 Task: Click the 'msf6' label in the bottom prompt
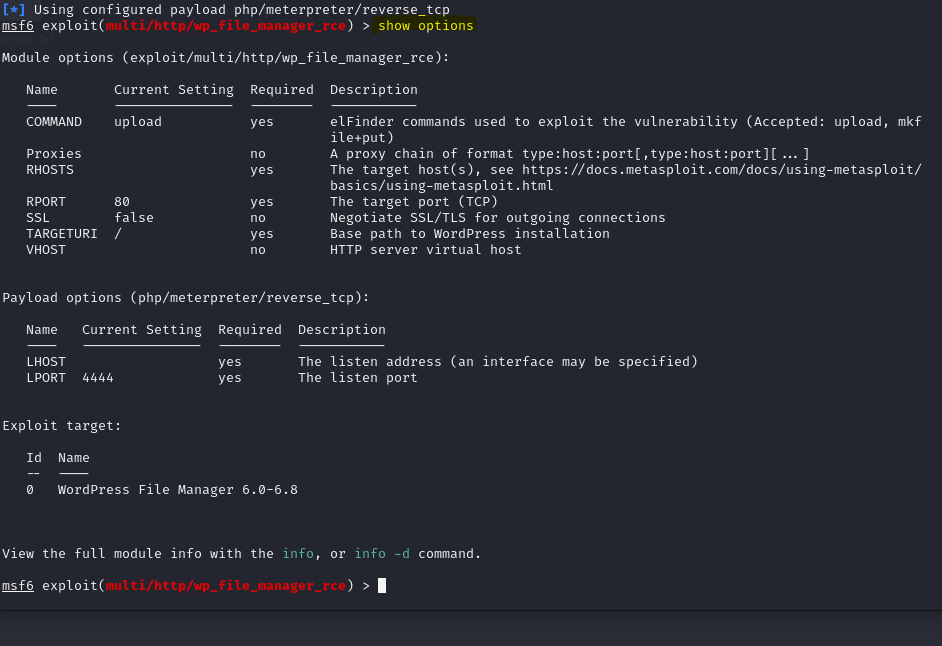18,586
